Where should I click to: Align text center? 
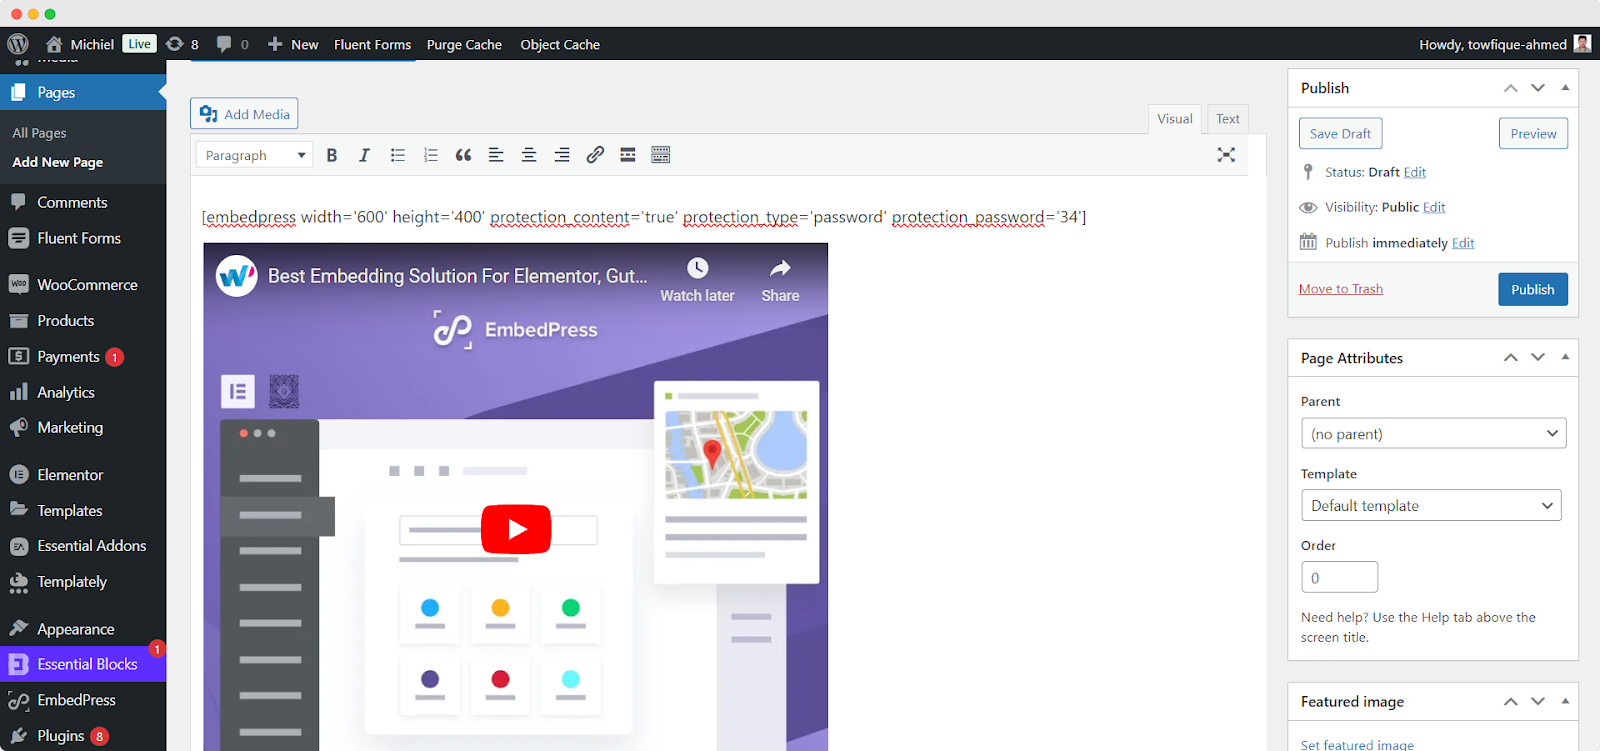pos(529,155)
